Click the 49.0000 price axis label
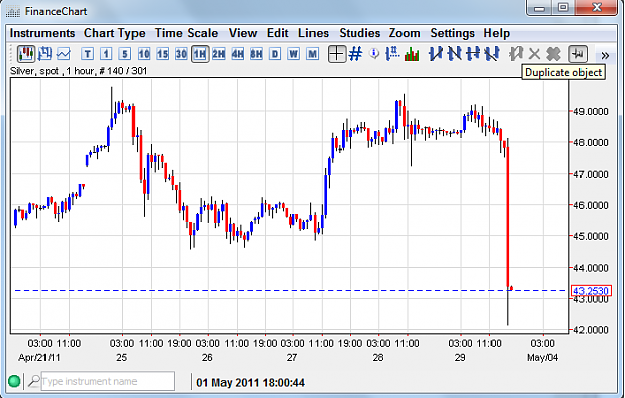 591,111
